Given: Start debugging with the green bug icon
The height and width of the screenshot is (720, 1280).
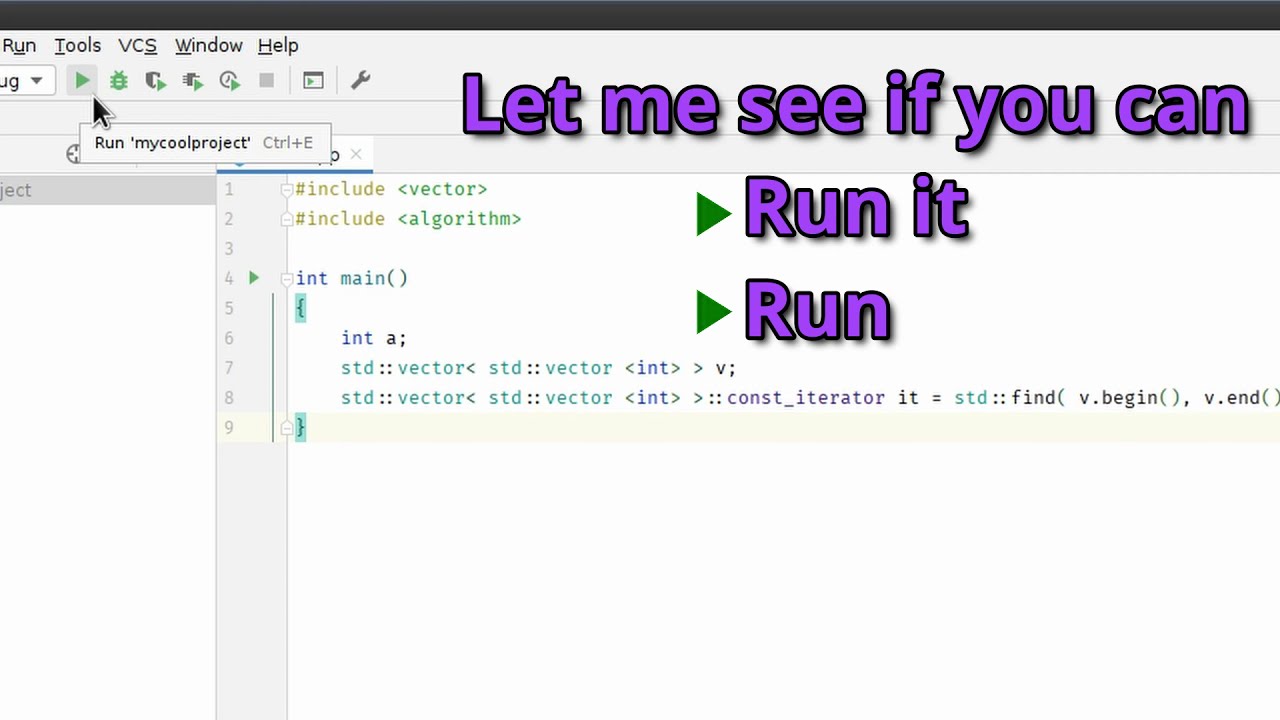Looking at the screenshot, I should (119, 81).
